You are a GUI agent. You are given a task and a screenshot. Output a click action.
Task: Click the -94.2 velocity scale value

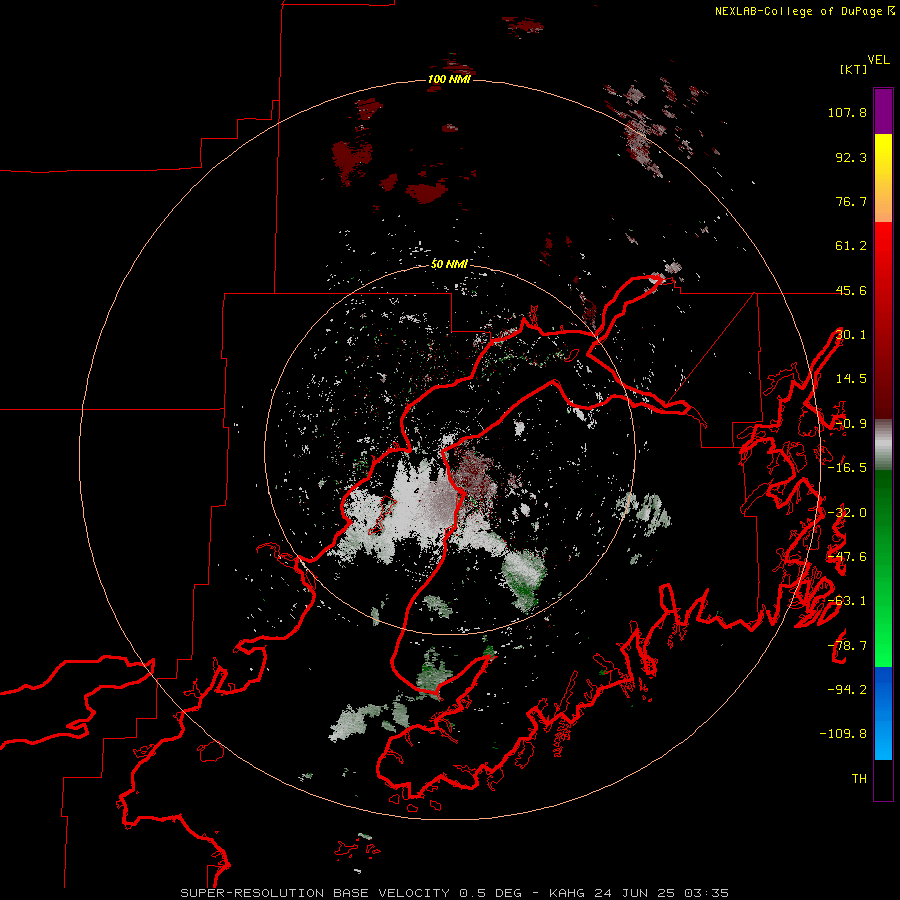847,689
